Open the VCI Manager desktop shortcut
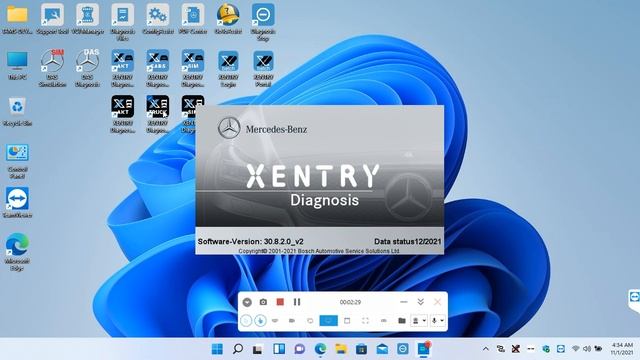The height and width of the screenshot is (360, 640). (x=87, y=19)
